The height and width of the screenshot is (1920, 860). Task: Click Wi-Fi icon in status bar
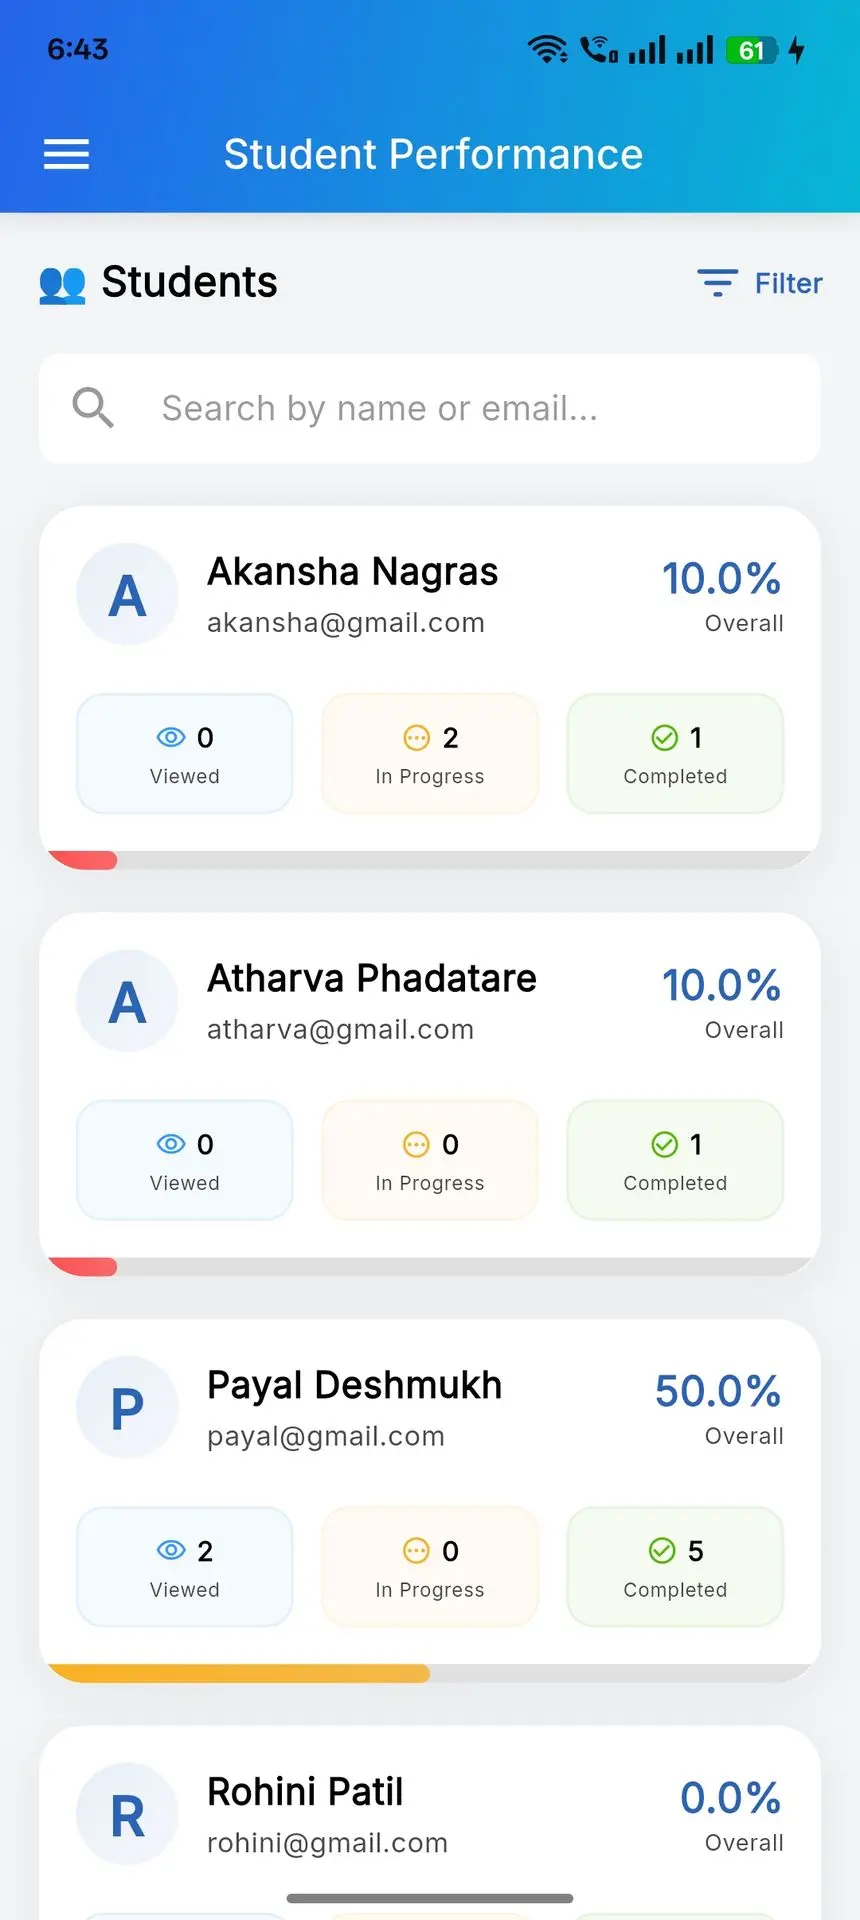(x=547, y=49)
